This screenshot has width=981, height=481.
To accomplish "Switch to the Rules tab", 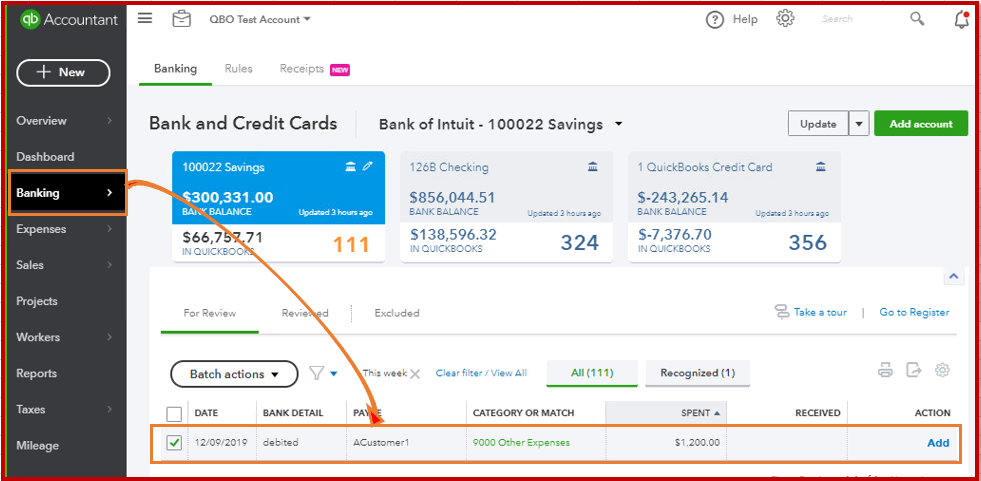I will (238, 69).
